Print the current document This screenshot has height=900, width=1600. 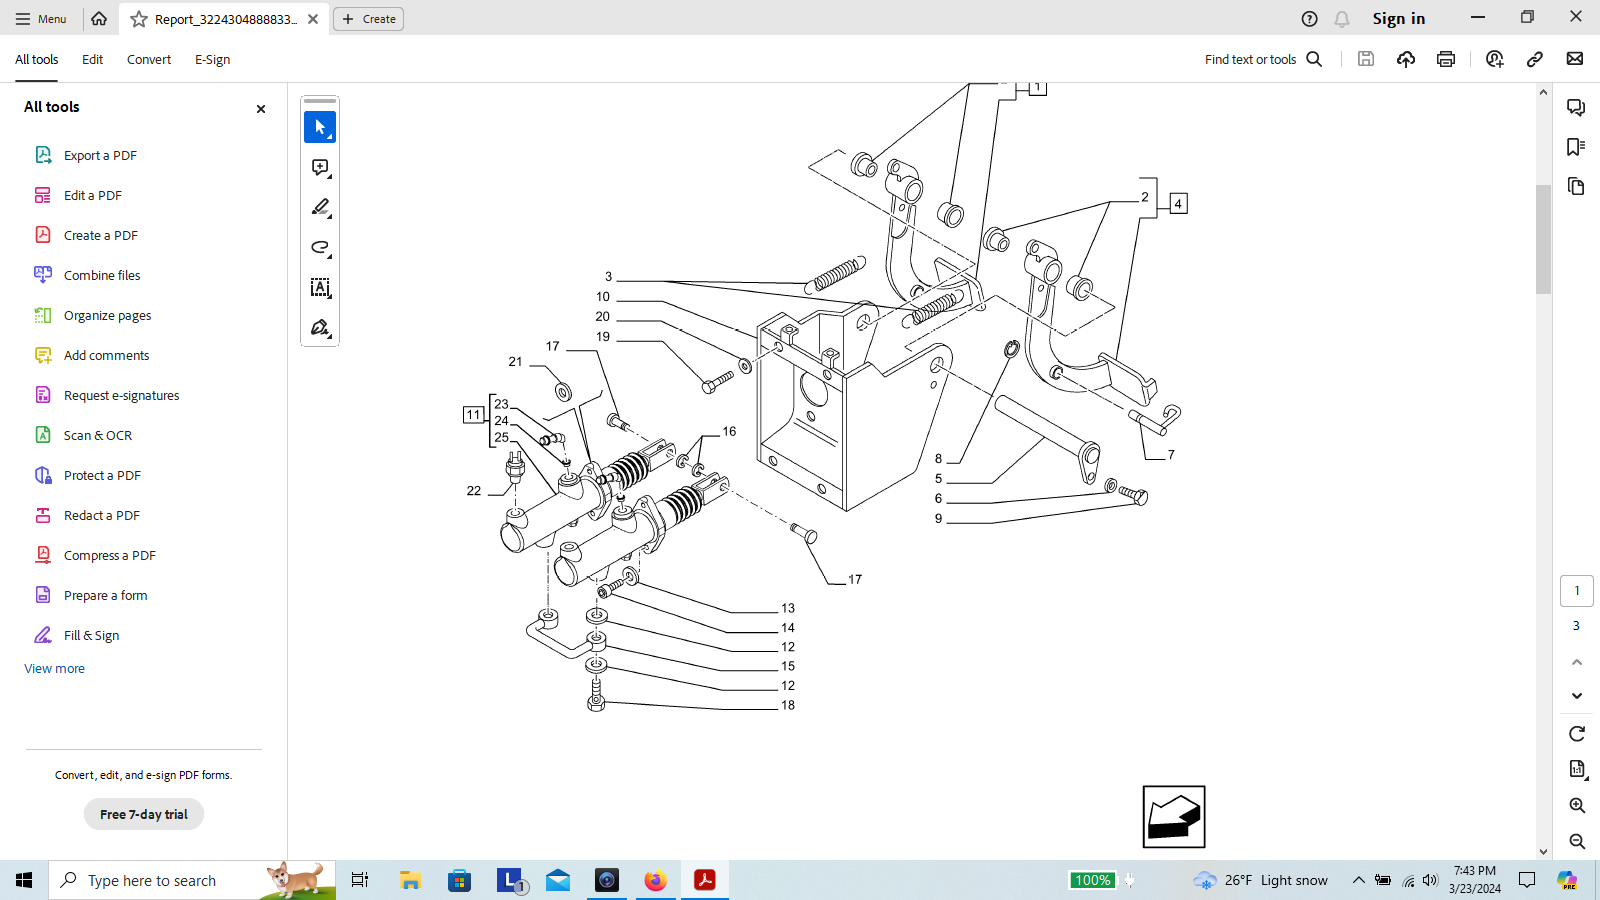click(x=1446, y=59)
